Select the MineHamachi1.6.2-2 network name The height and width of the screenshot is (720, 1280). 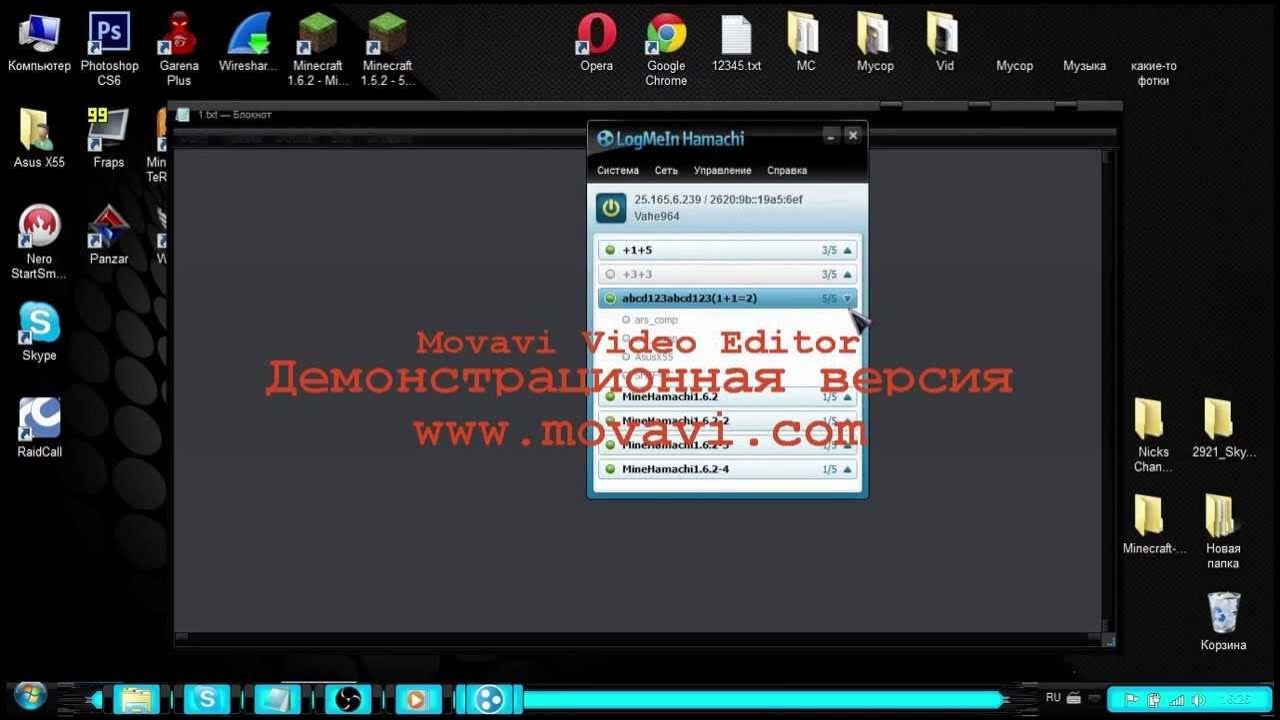[676, 421]
